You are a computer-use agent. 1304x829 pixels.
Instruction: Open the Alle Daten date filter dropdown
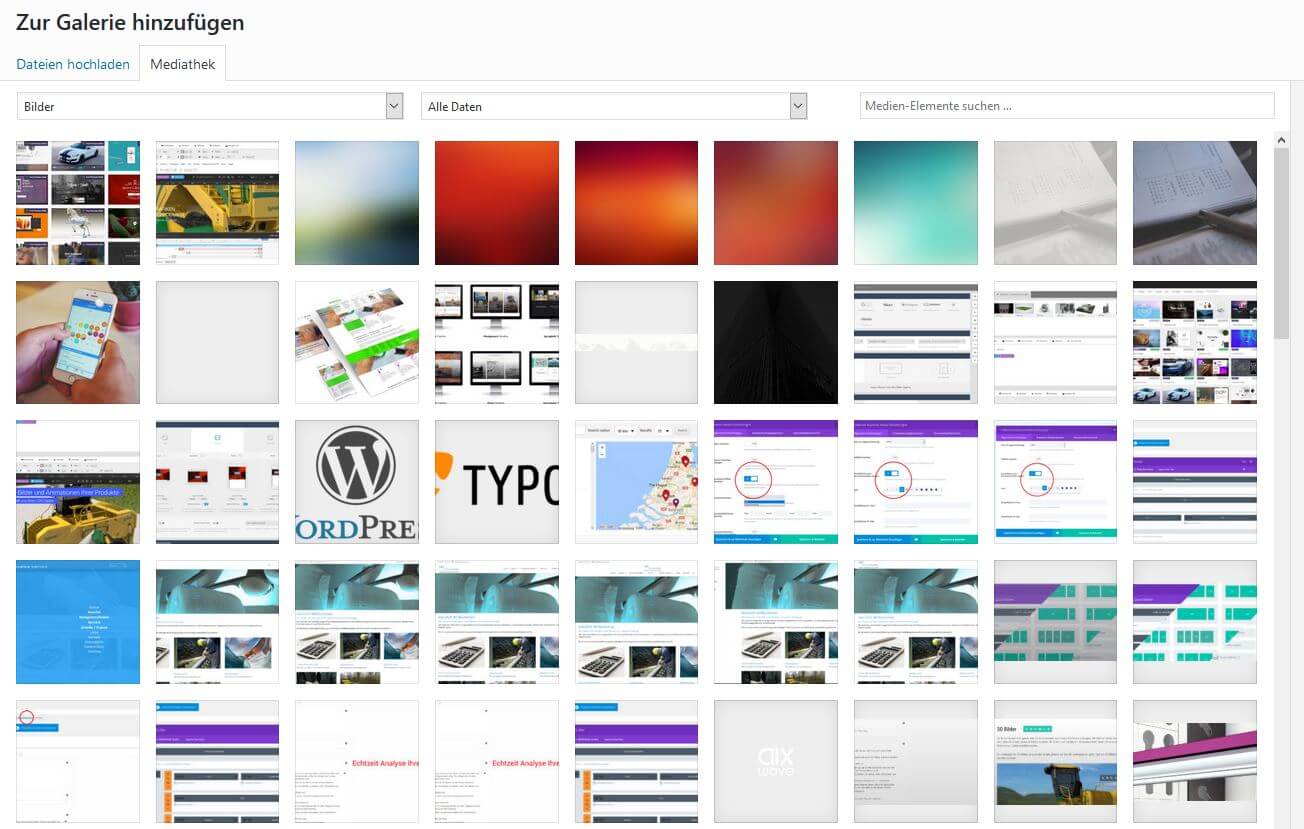click(614, 106)
